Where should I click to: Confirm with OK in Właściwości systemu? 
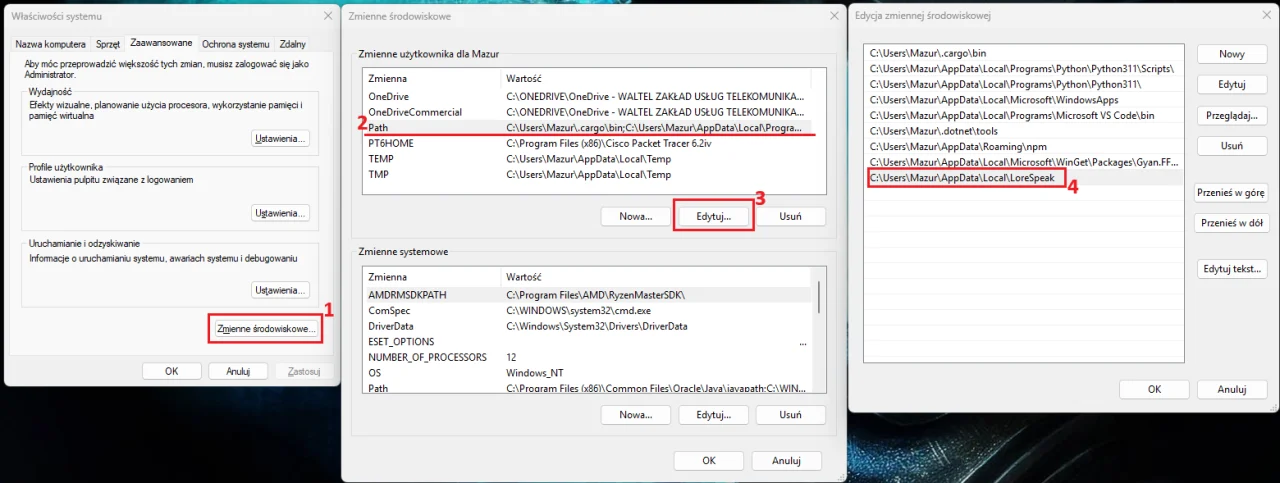click(172, 371)
